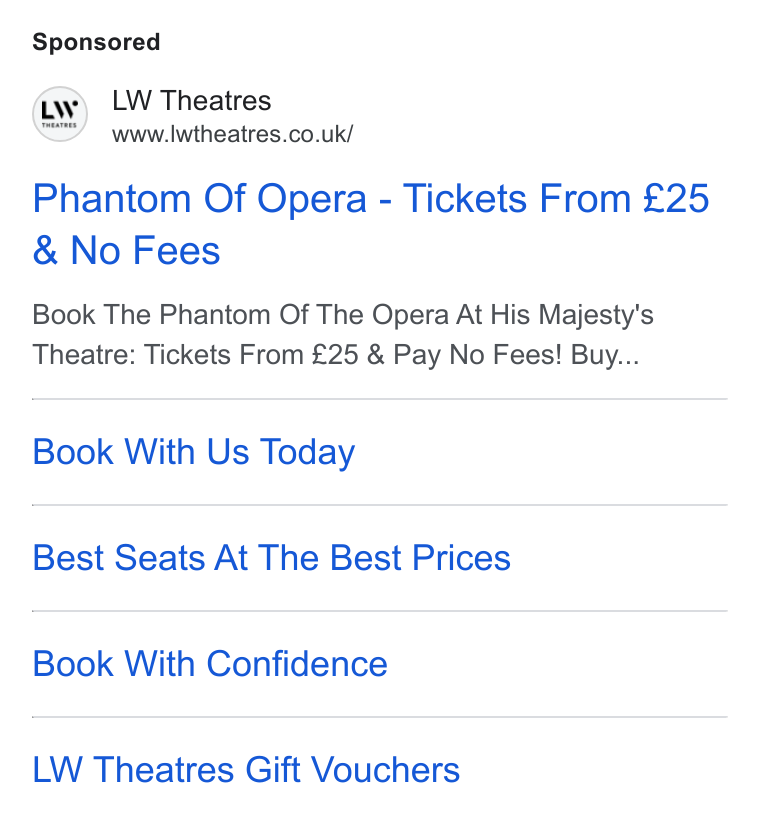760x822 pixels.
Task: Click the '& No Fees' headline line
Action: pos(126,251)
